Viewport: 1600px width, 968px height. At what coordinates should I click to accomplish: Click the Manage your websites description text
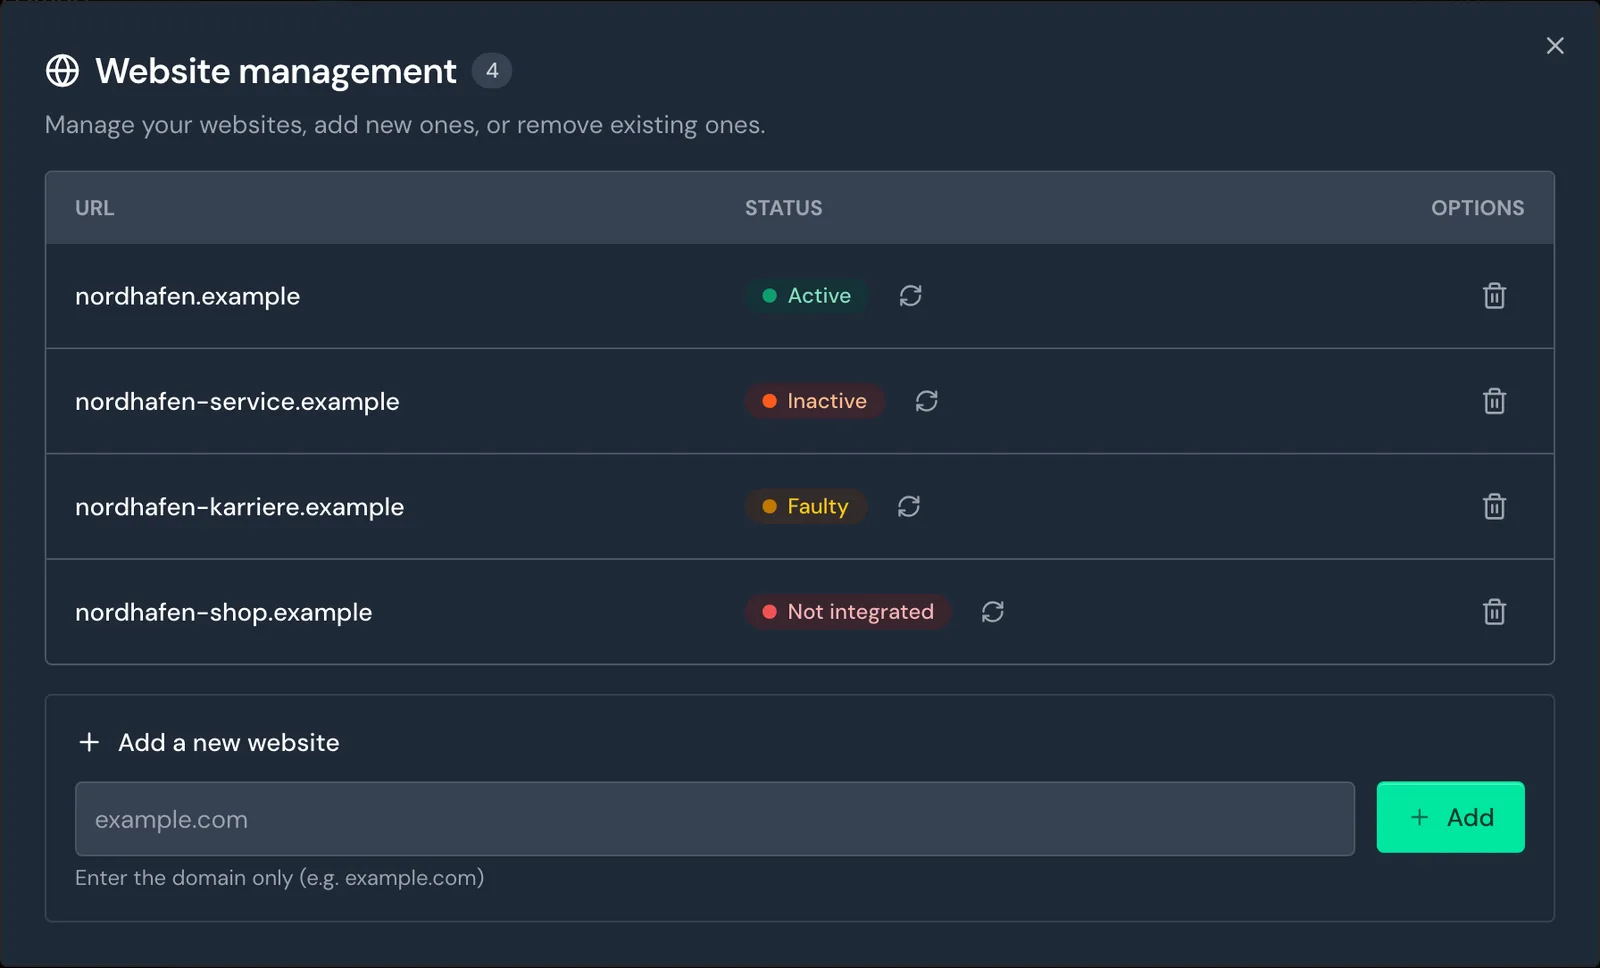point(405,125)
